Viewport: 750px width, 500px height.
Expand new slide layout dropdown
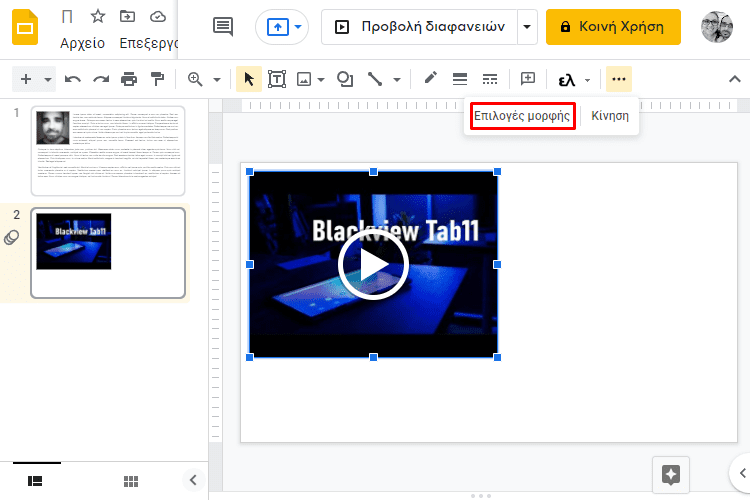click(48, 79)
